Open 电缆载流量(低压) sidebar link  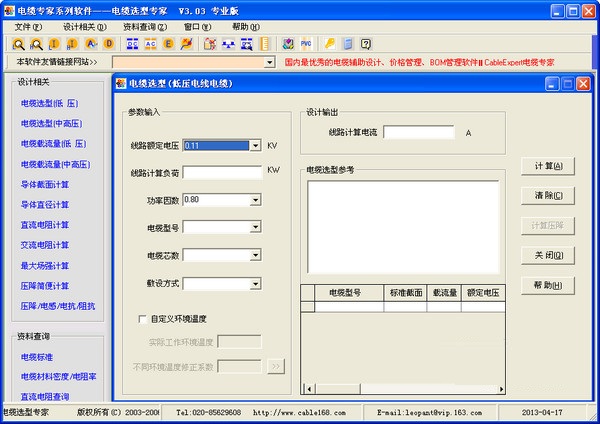[54, 144]
